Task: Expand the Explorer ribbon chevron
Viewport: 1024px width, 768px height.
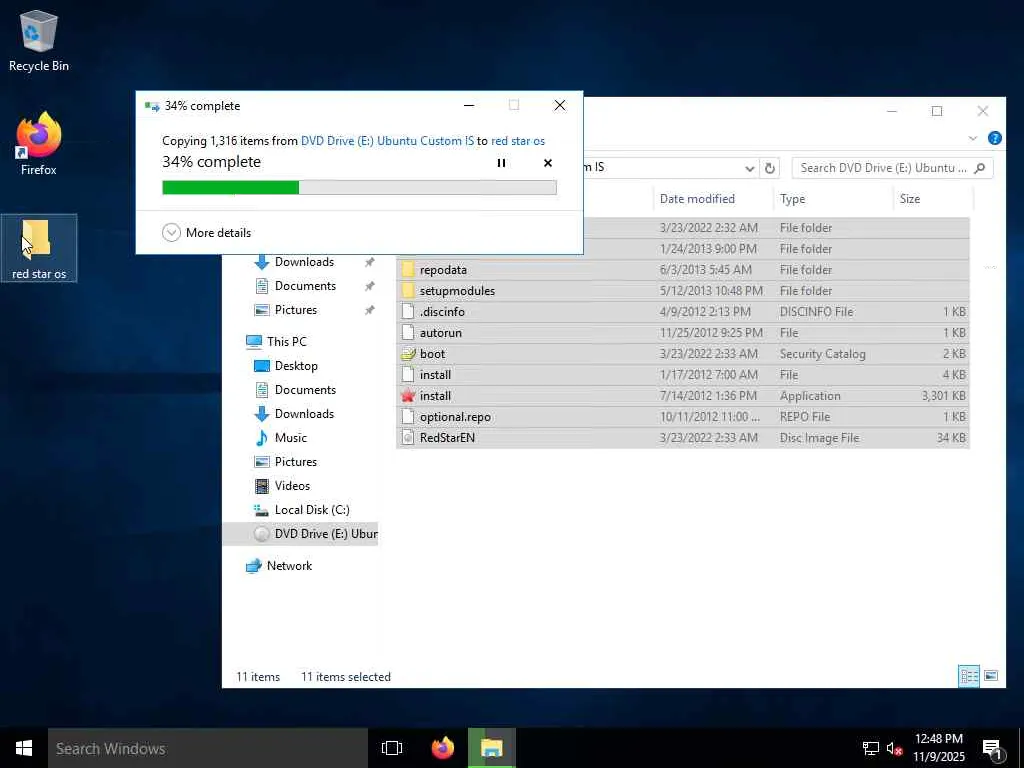Action: tap(972, 138)
